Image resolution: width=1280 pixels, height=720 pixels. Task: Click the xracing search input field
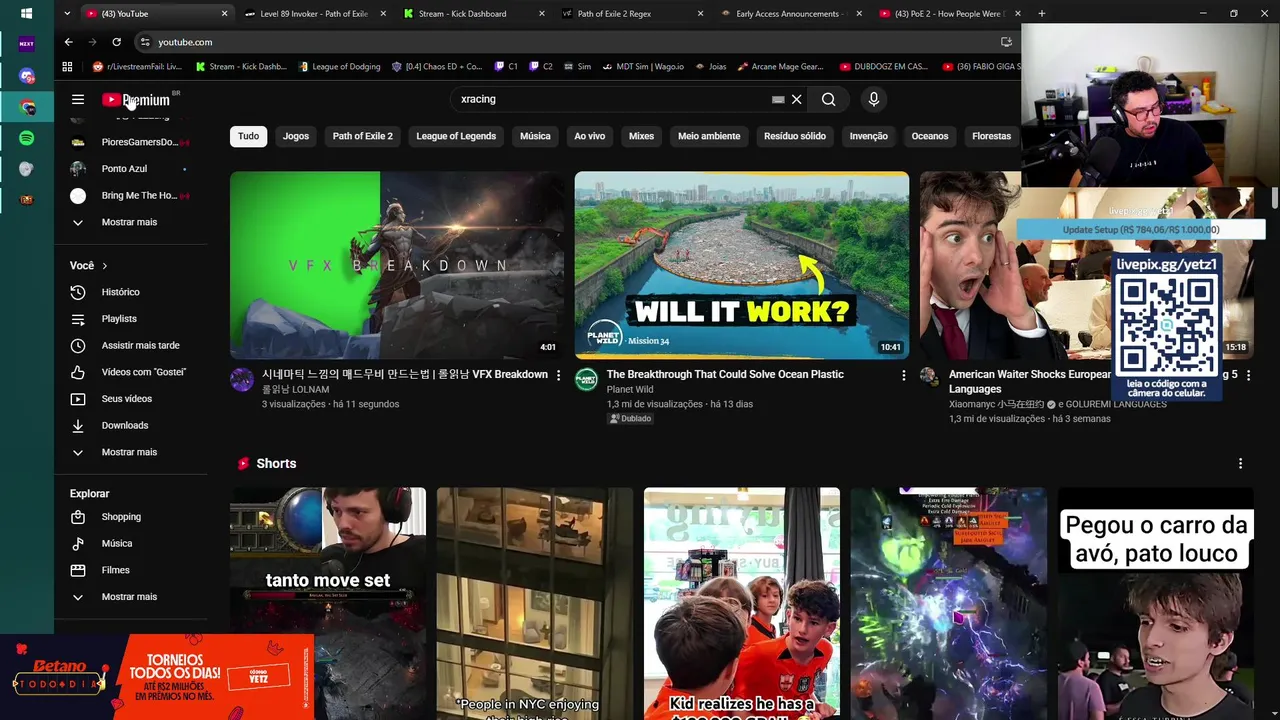pos(610,99)
